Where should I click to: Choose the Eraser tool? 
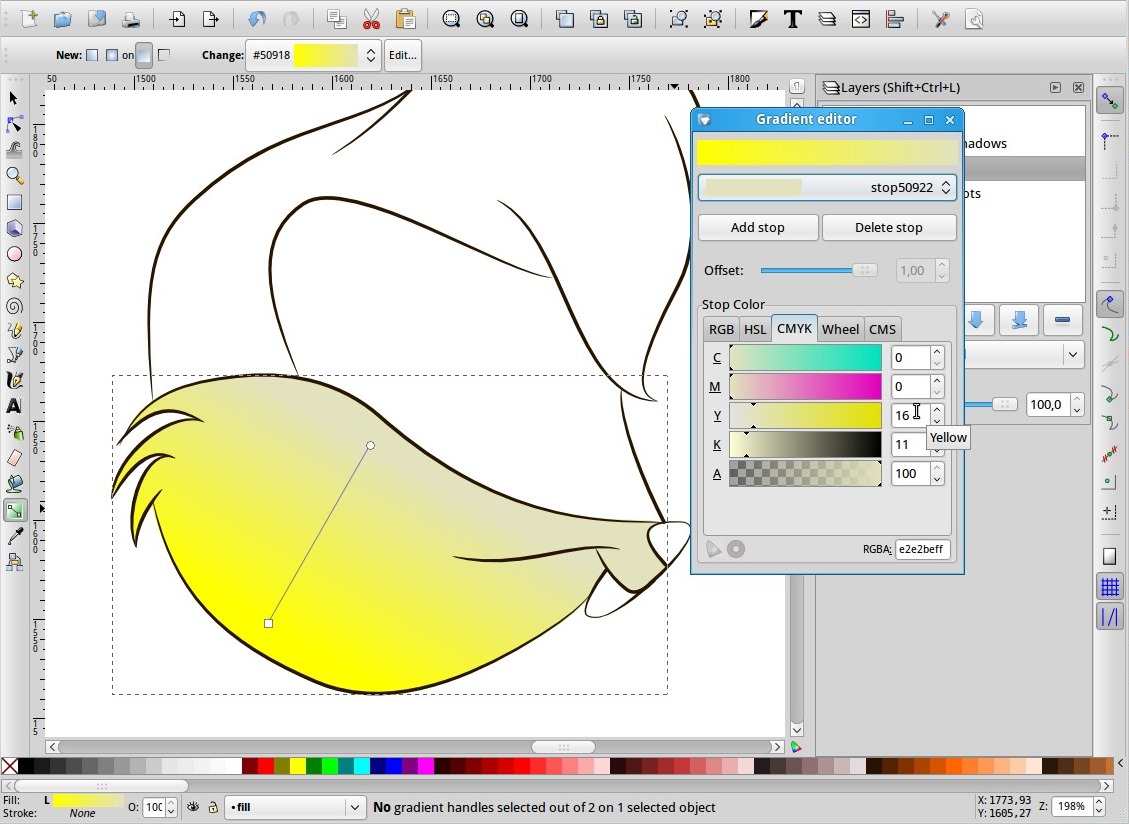point(14,458)
